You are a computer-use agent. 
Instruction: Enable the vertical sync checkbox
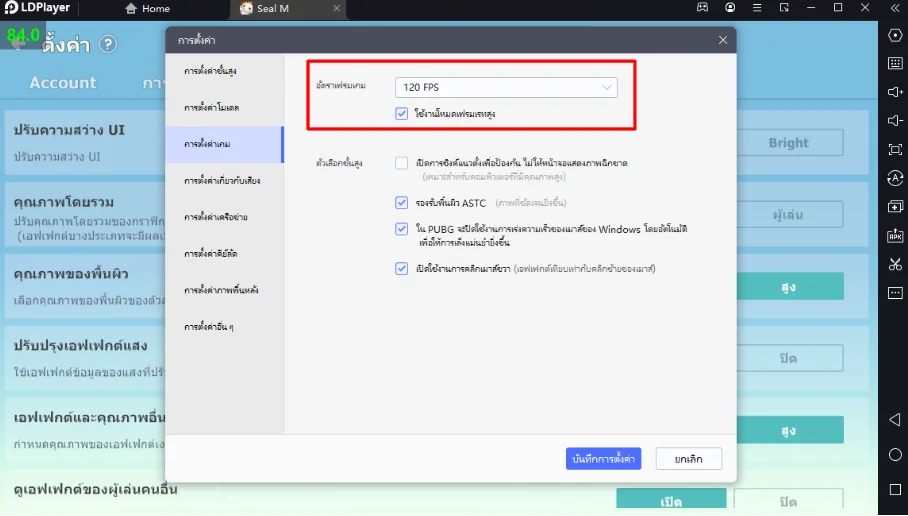401,163
